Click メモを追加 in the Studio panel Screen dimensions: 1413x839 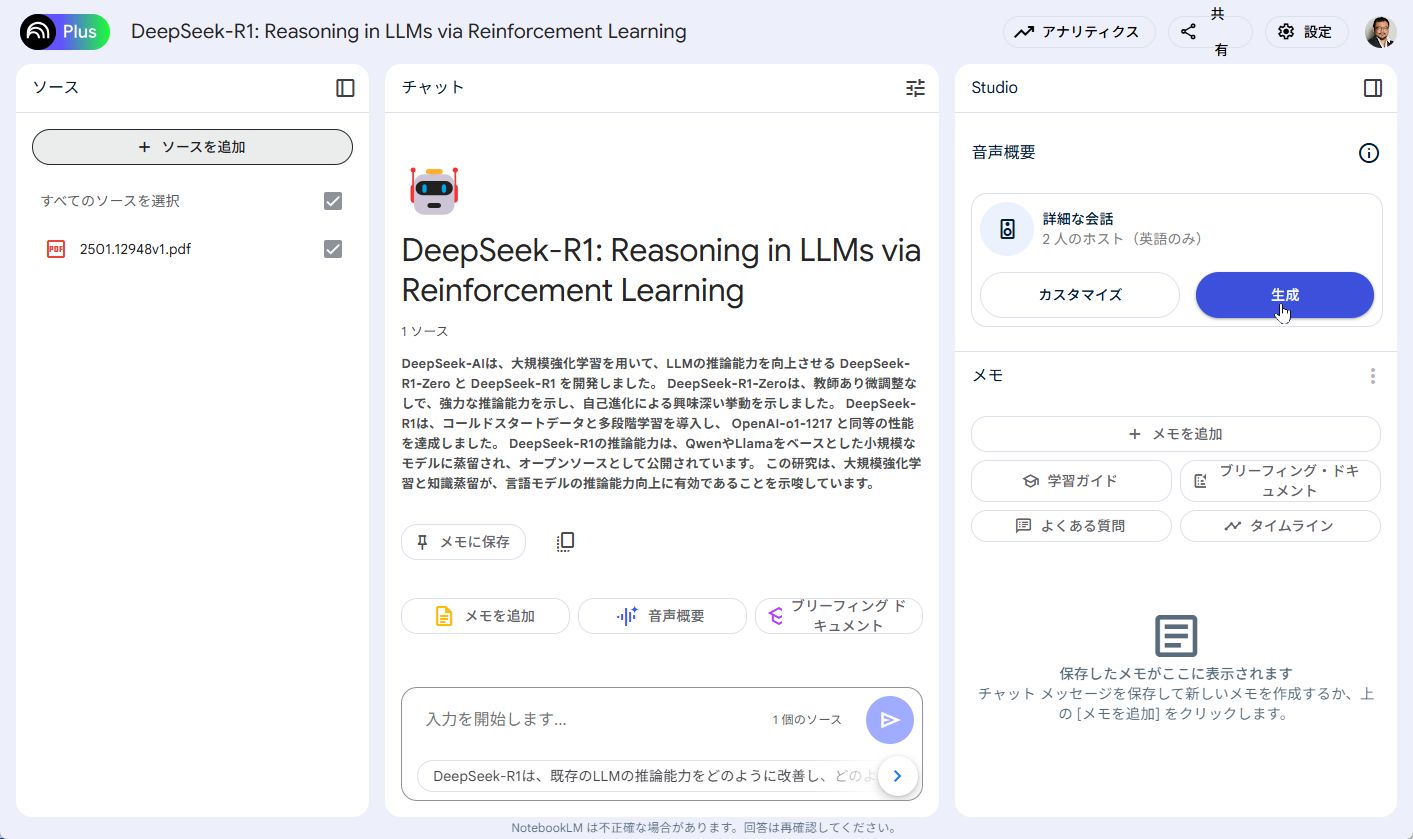click(x=1176, y=434)
